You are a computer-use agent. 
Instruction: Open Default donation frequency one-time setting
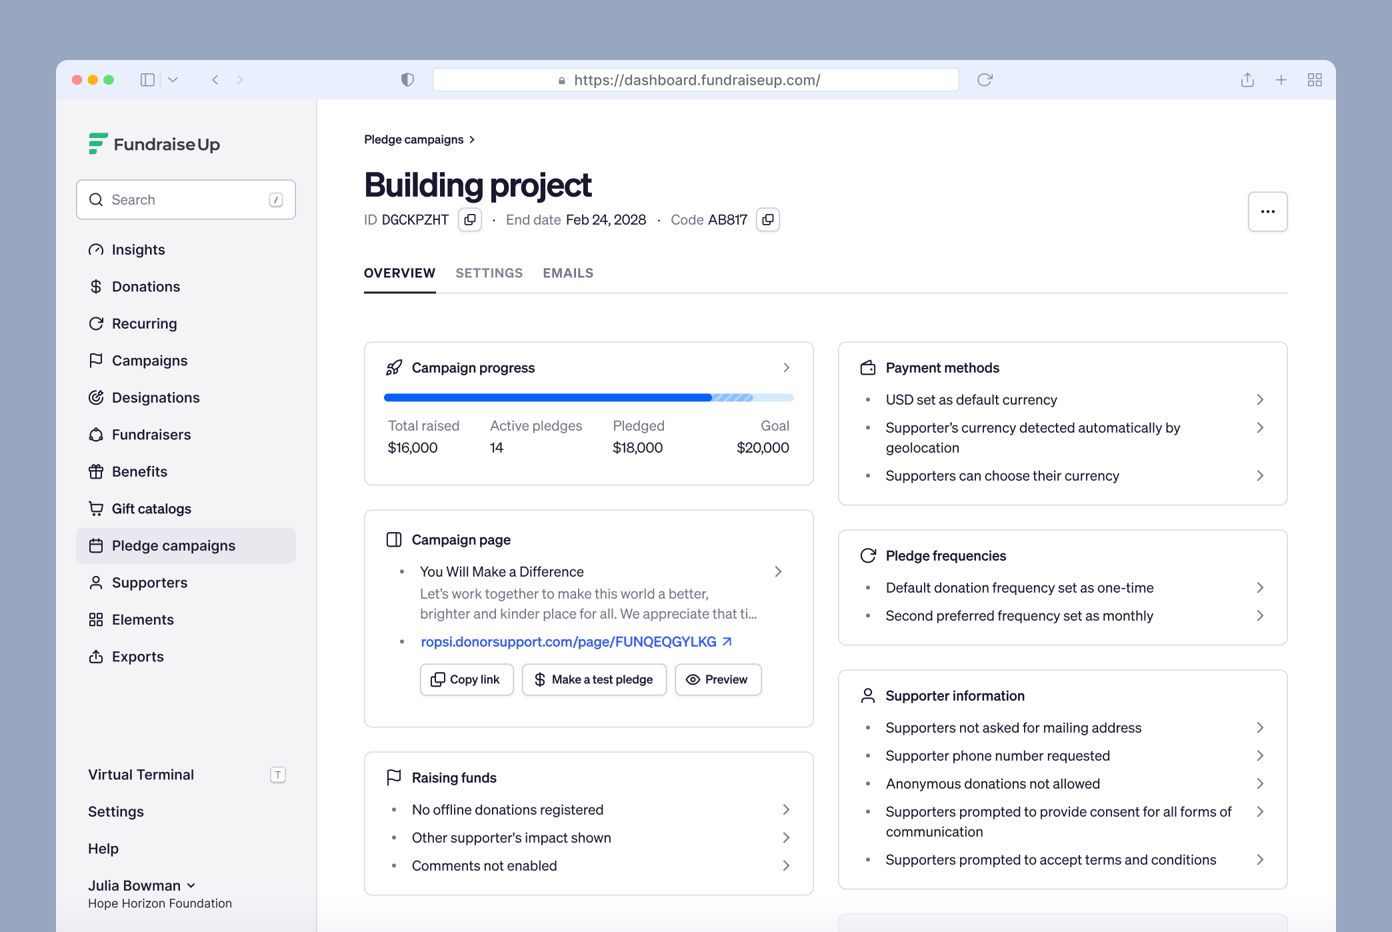tap(1063, 588)
